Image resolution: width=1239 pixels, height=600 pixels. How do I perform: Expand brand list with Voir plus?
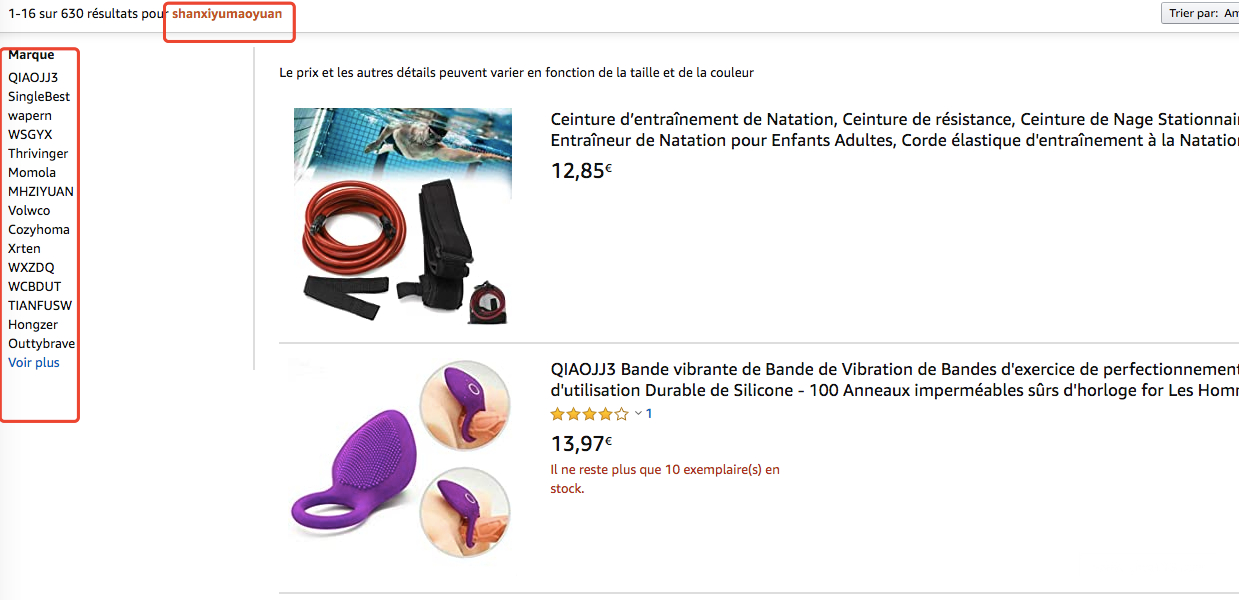click(34, 363)
